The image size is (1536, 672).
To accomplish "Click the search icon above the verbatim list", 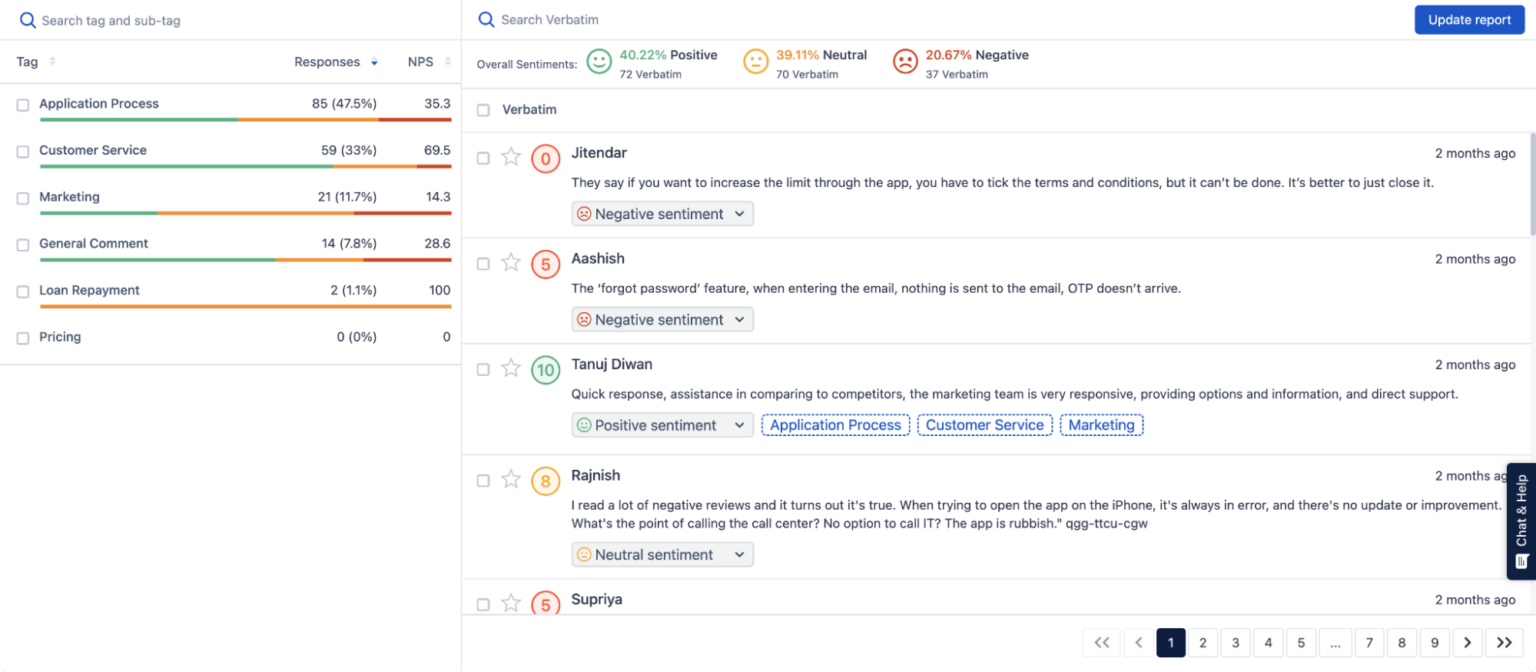I will coord(486,19).
